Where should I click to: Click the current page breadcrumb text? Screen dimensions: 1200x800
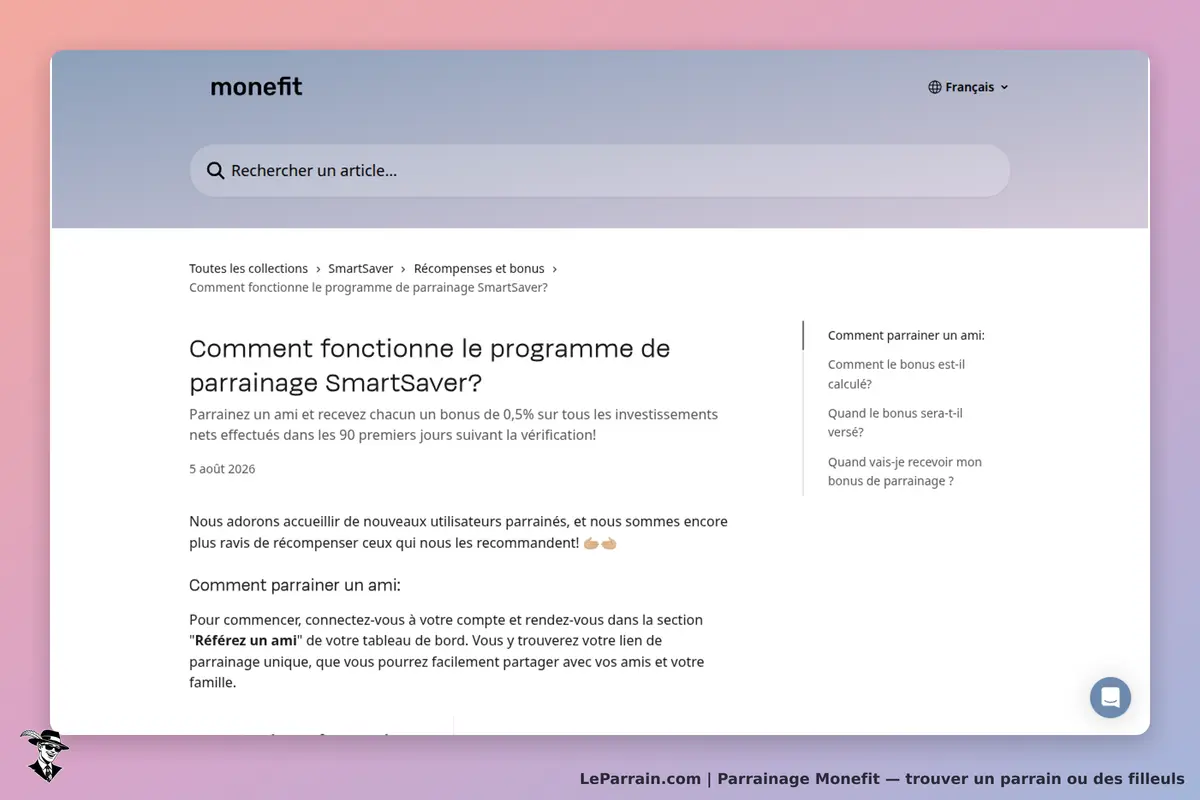click(x=368, y=287)
